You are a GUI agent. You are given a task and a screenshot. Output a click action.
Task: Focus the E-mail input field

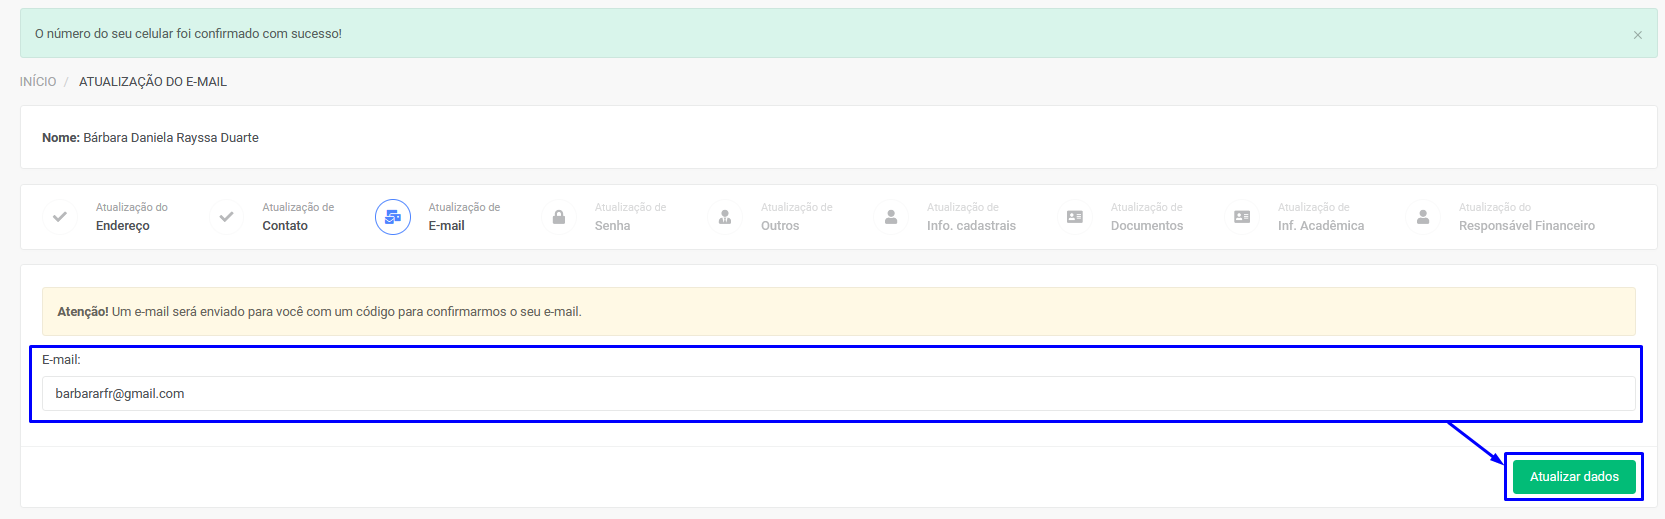click(x=838, y=394)
